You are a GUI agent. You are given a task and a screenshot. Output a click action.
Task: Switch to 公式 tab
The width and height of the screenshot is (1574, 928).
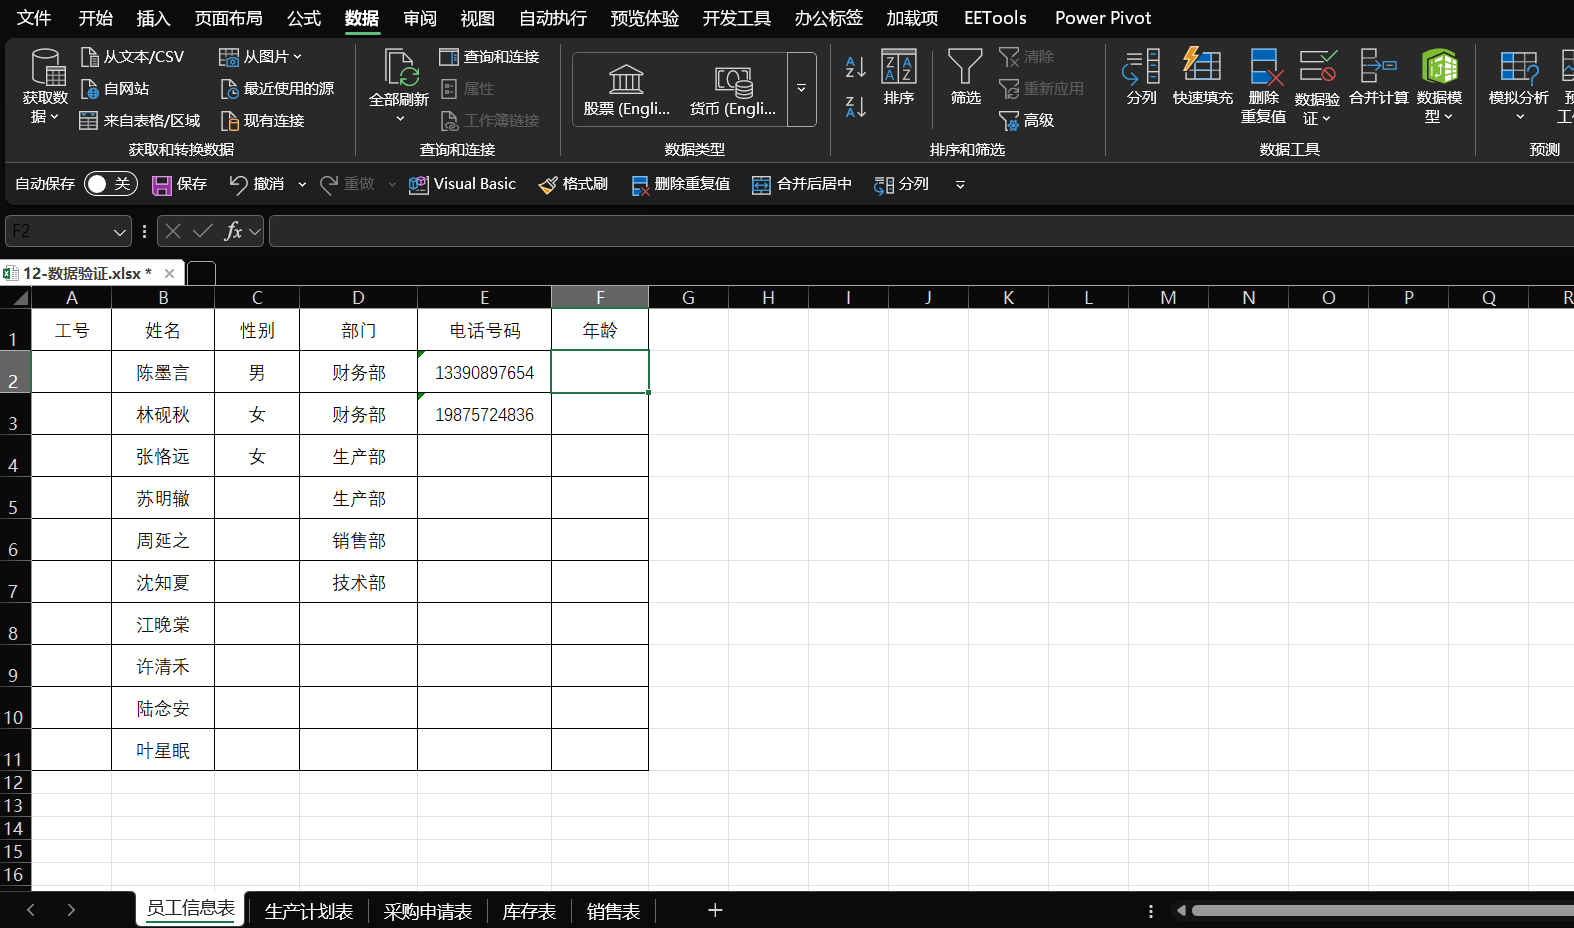pyautogui.click(x=304, y=18)
